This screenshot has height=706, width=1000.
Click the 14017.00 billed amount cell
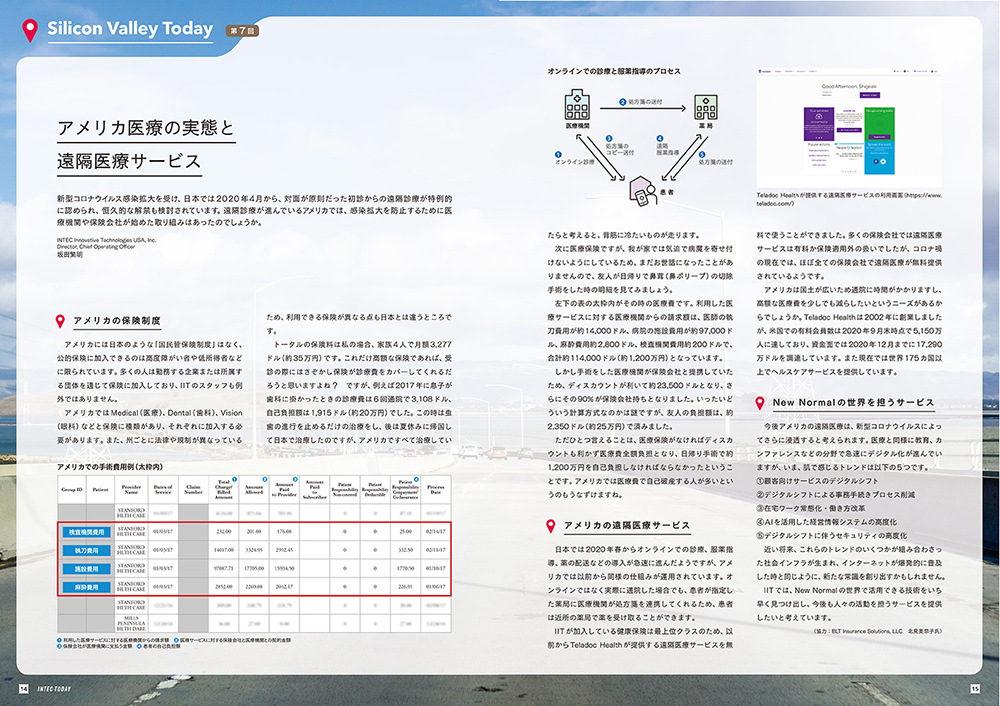tap(224, 550)
